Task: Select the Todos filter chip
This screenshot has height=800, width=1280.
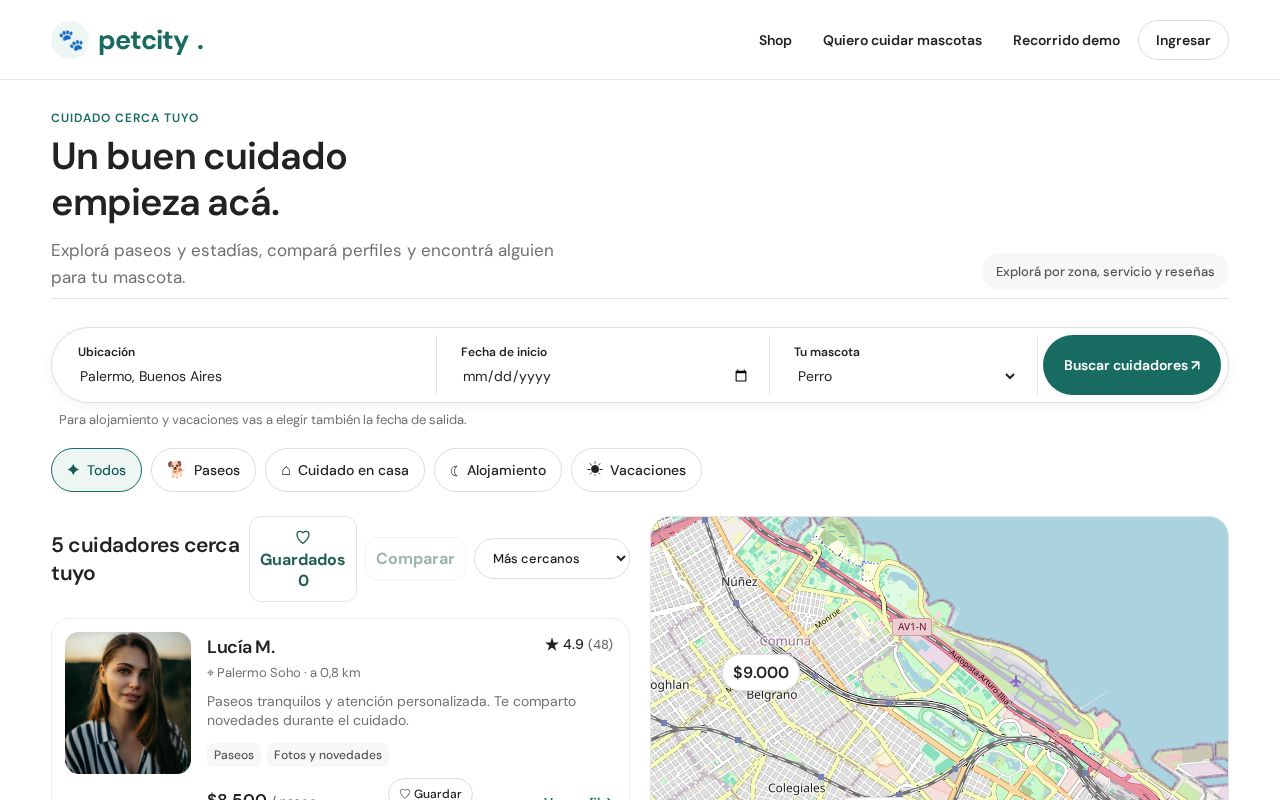Action: click(96, 470)
